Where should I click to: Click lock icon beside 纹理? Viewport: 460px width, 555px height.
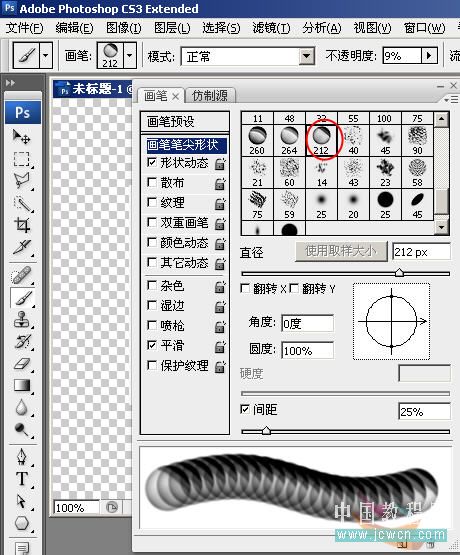[220, 204]
